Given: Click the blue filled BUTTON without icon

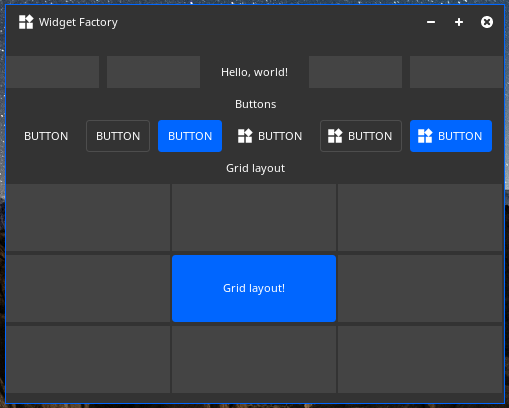Looking at the screenshot, I should [190, 136].
